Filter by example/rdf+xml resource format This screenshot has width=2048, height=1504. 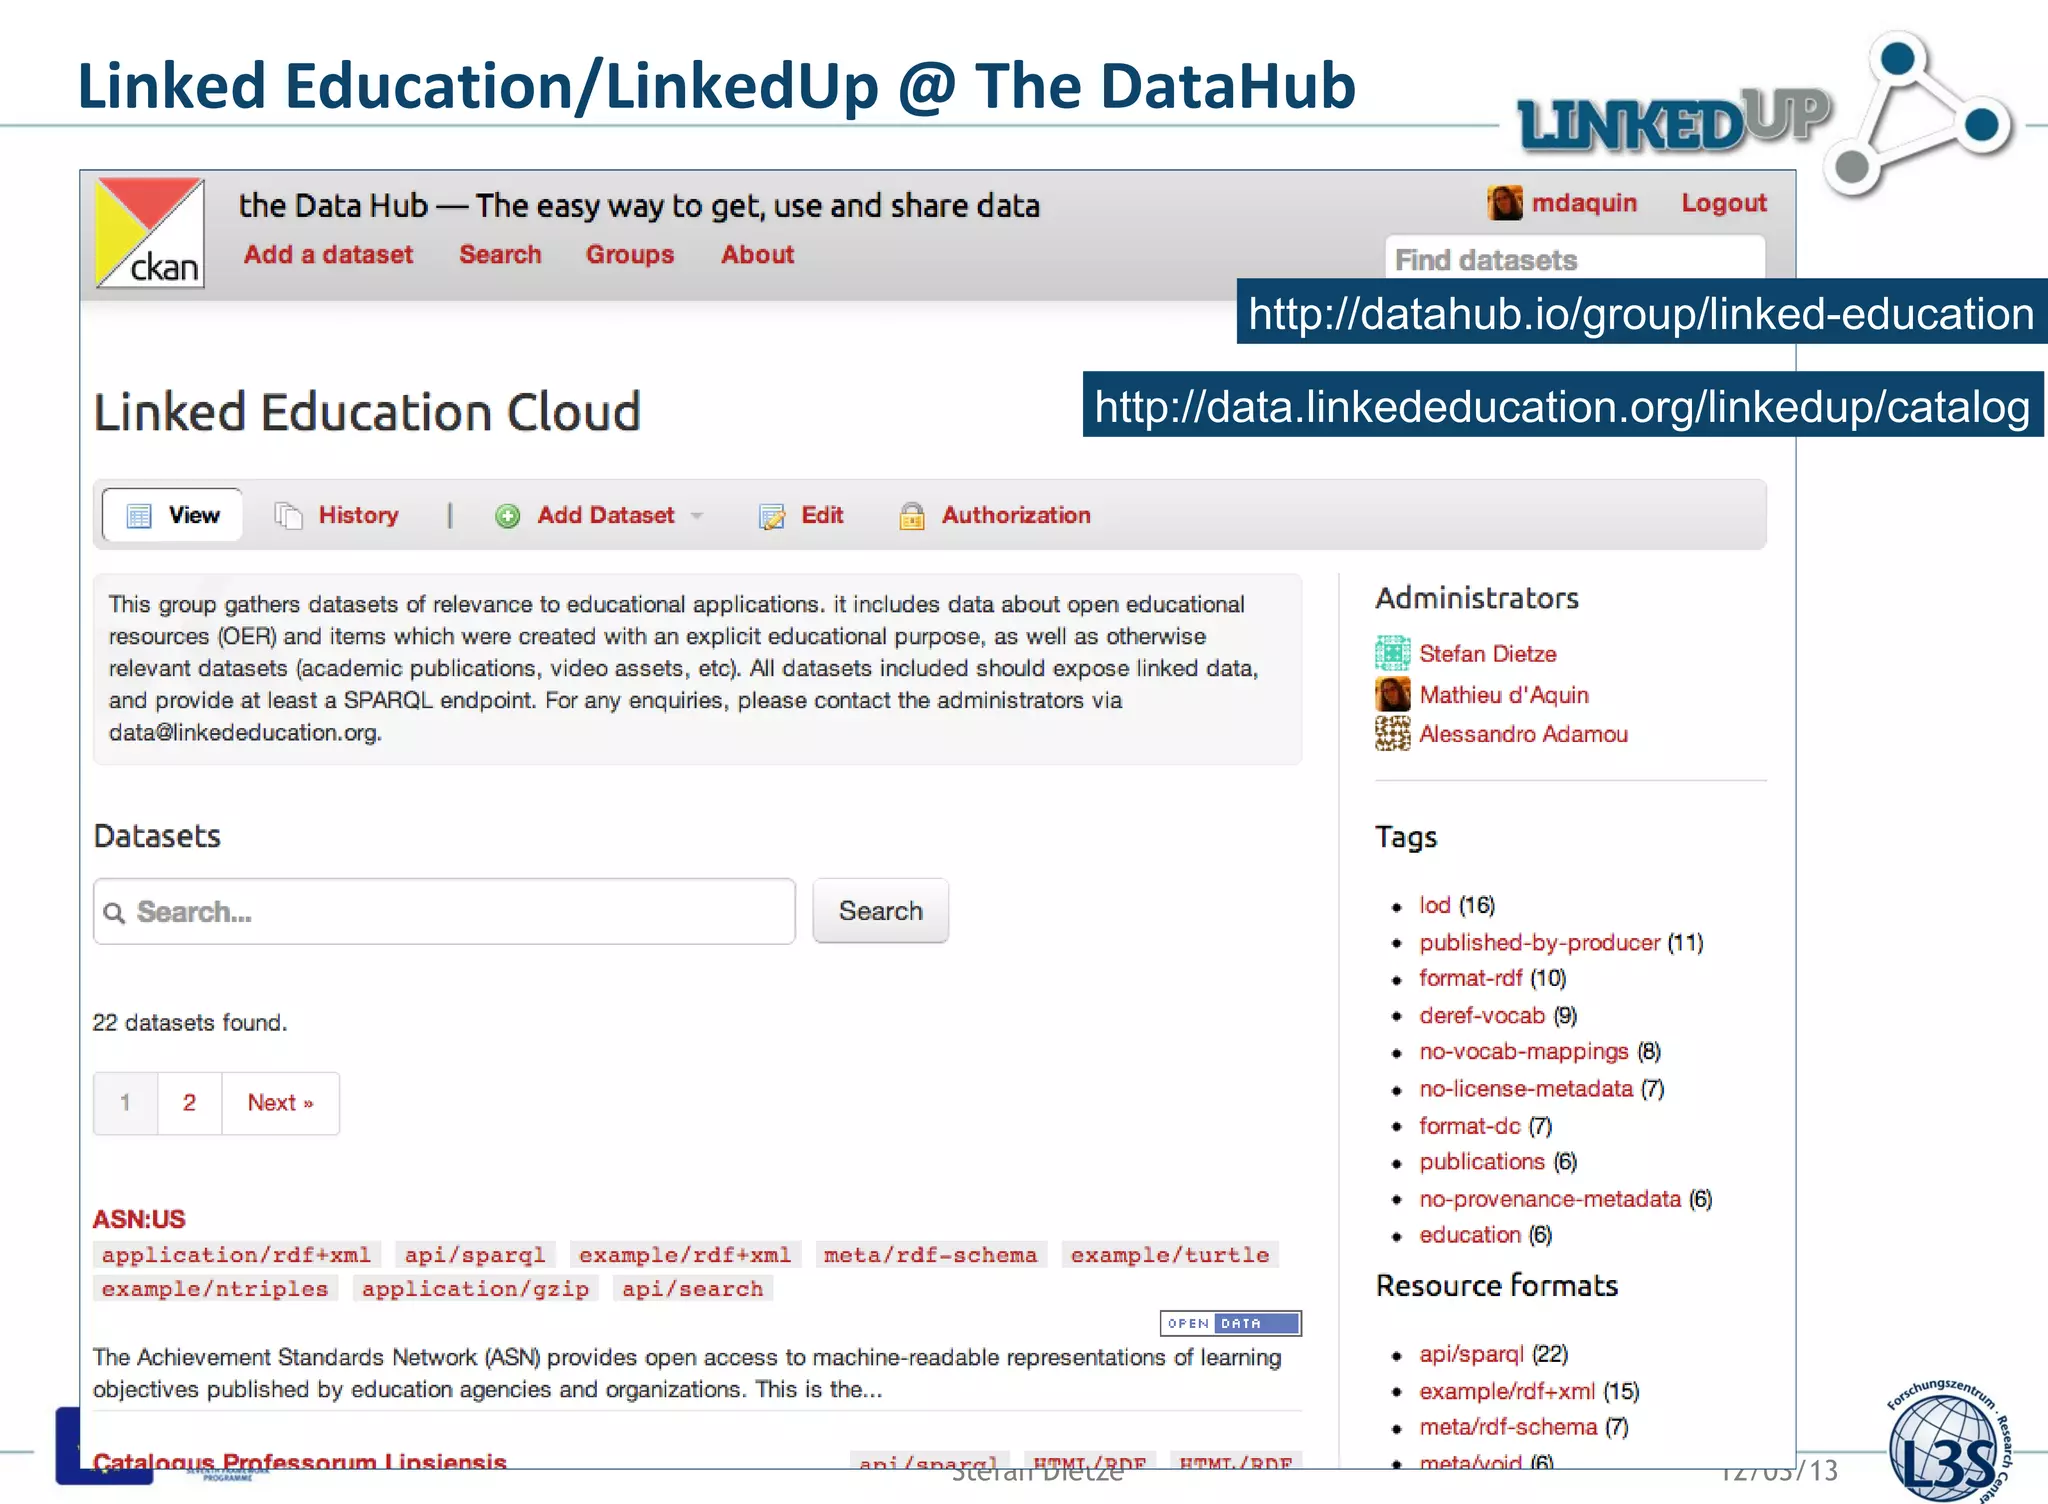click(x=1507, y=1391)
